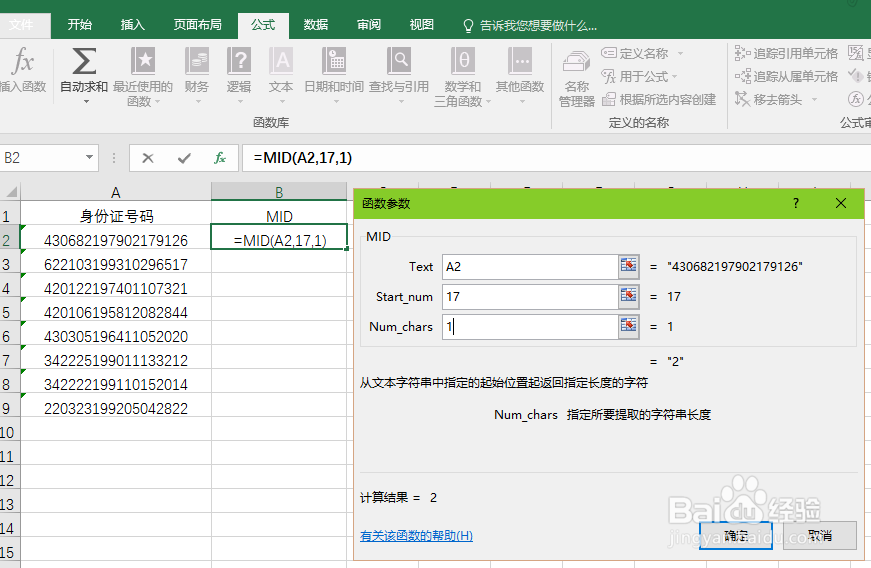Click Create from Selection (根据所选内容创建)

point(659,99)
